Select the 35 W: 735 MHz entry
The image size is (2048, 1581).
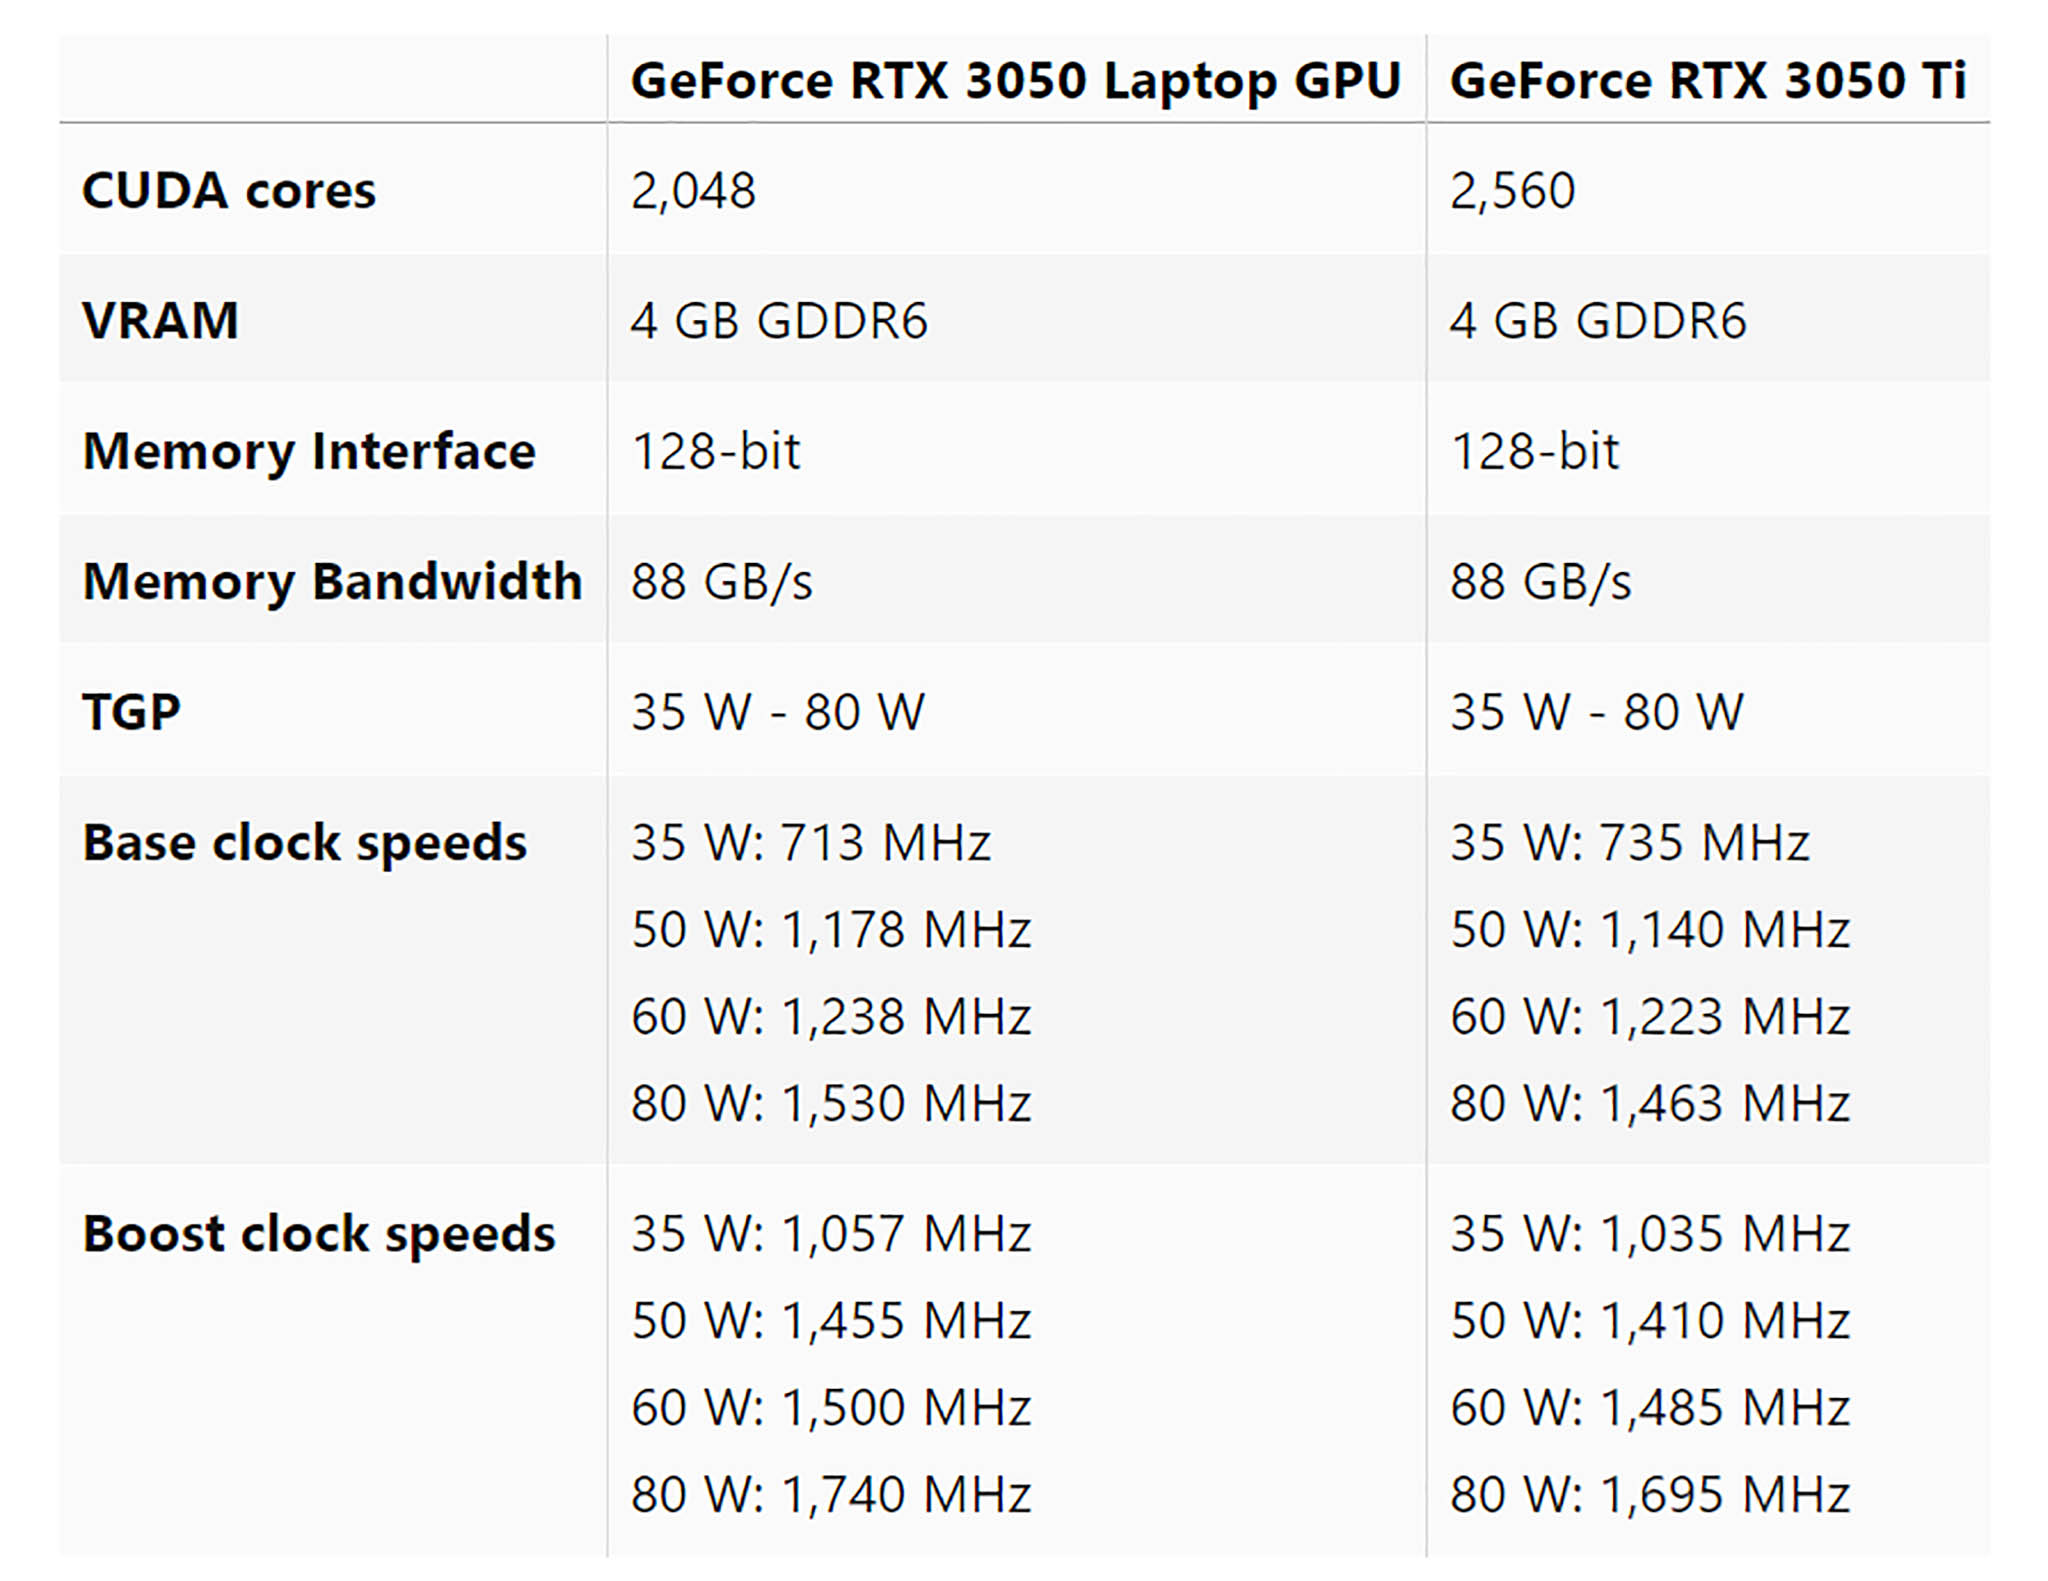(1630, 842)
